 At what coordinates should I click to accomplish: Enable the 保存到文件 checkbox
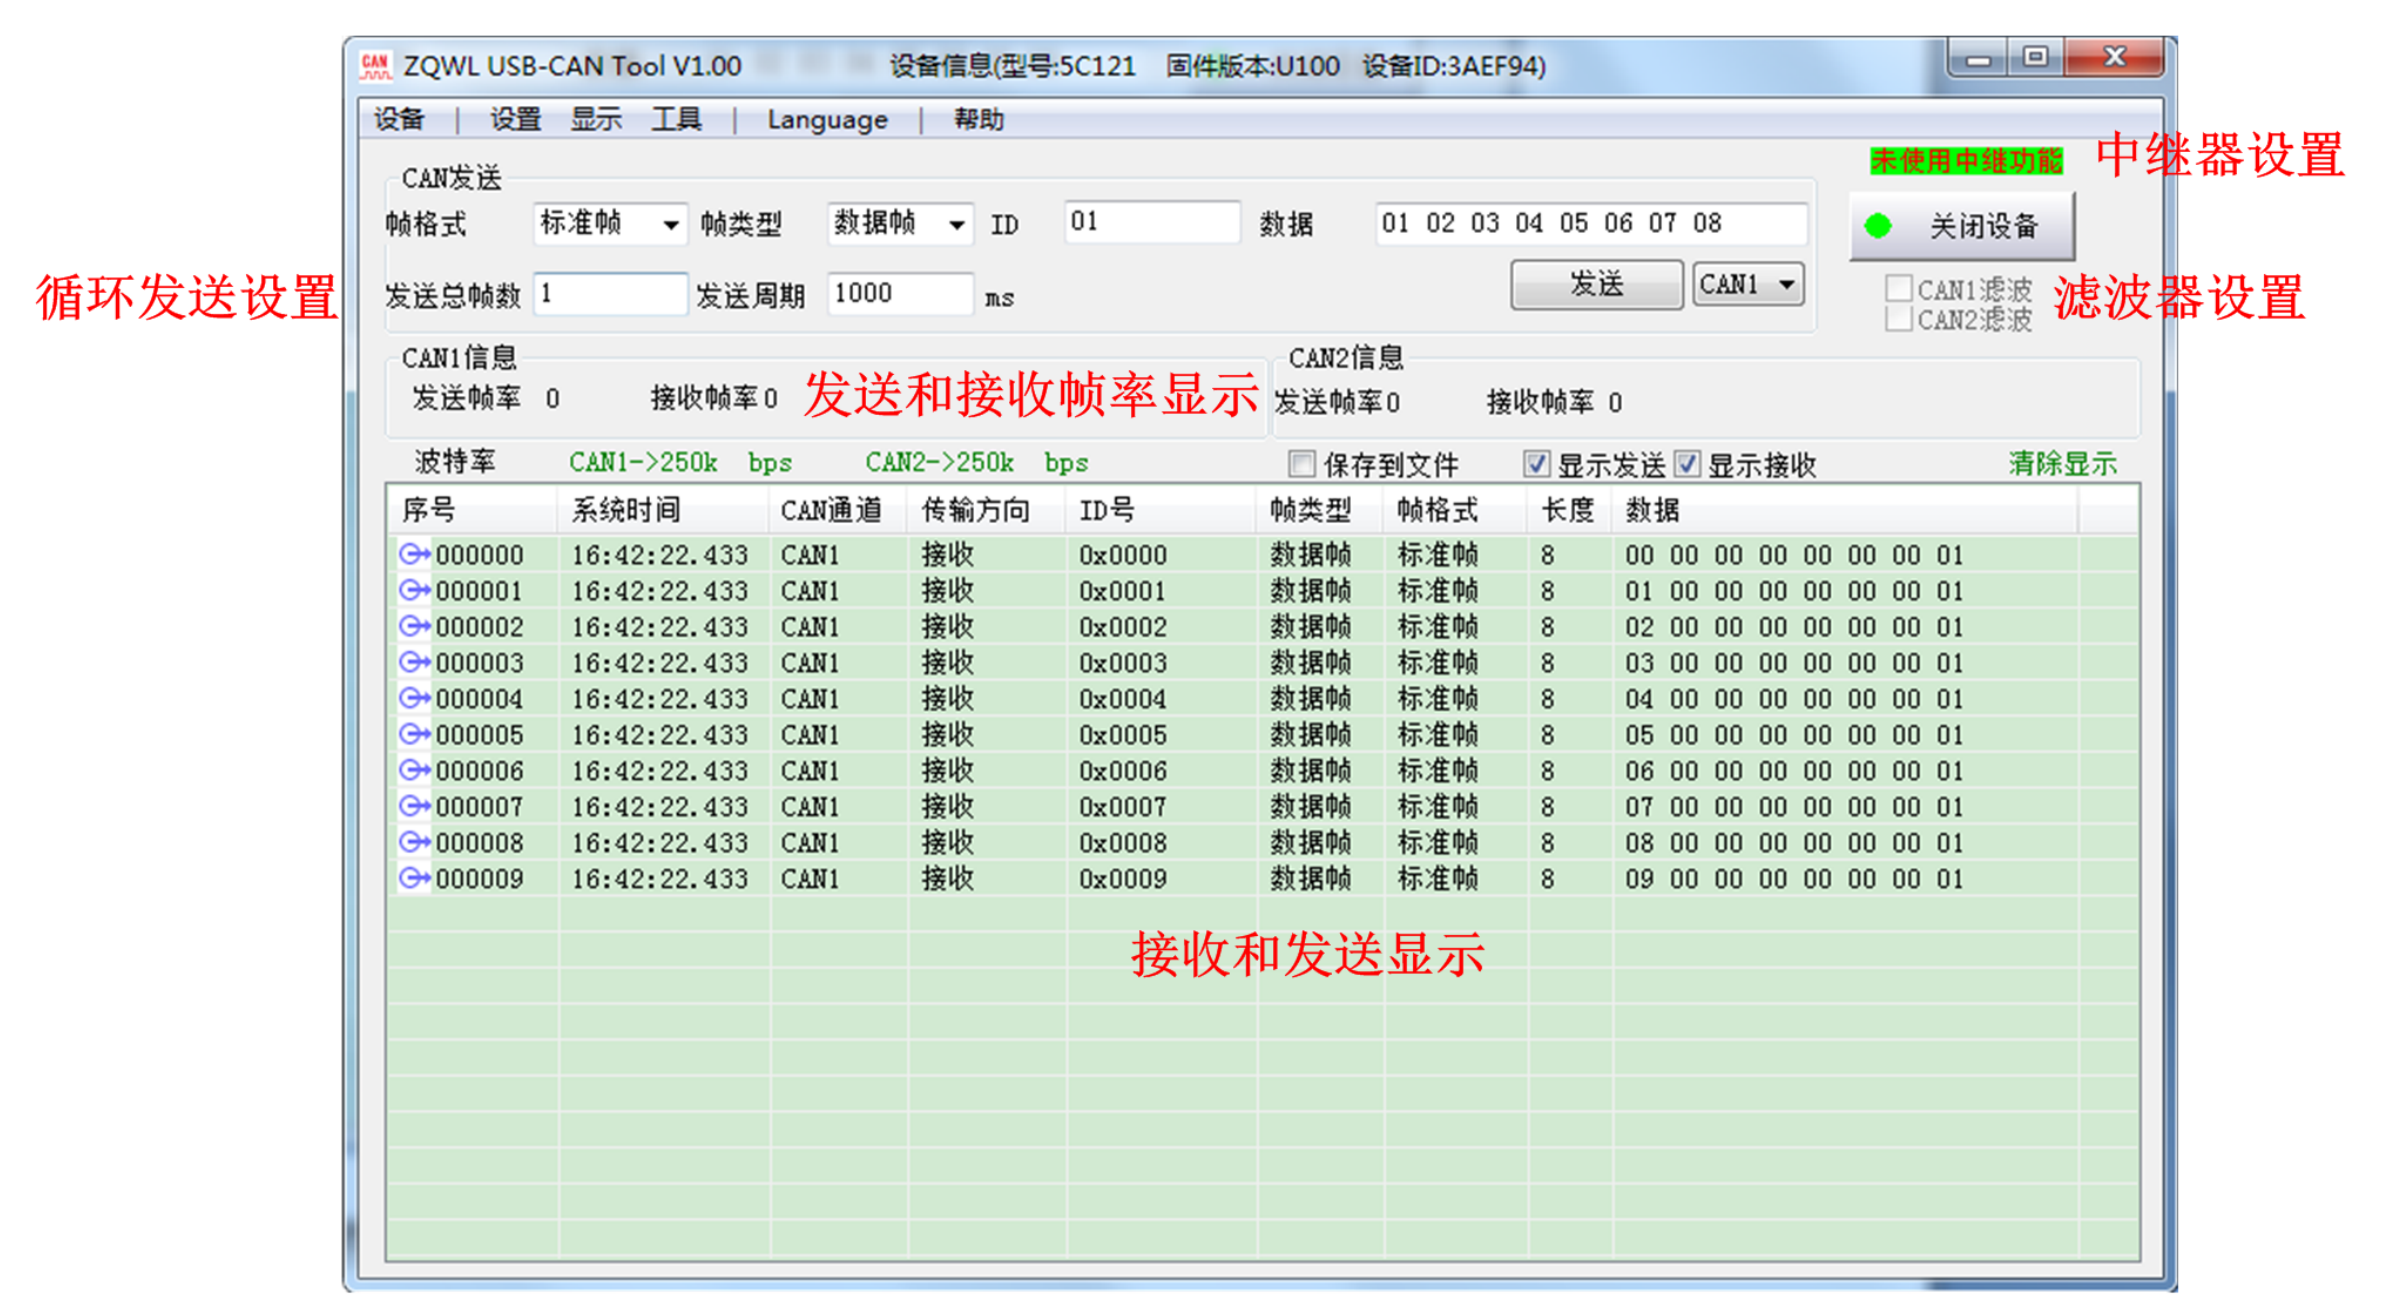pyautogui.click(x=1301, y=464)
